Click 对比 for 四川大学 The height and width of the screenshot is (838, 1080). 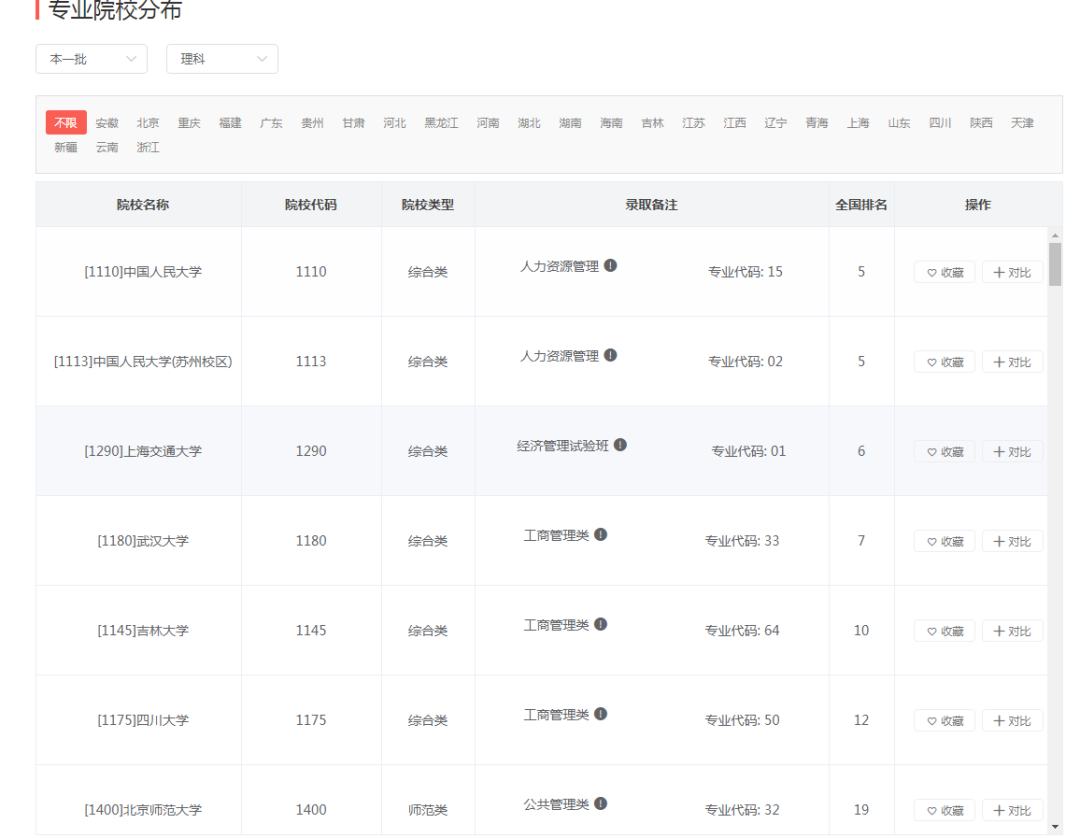tap(1012, 721)
